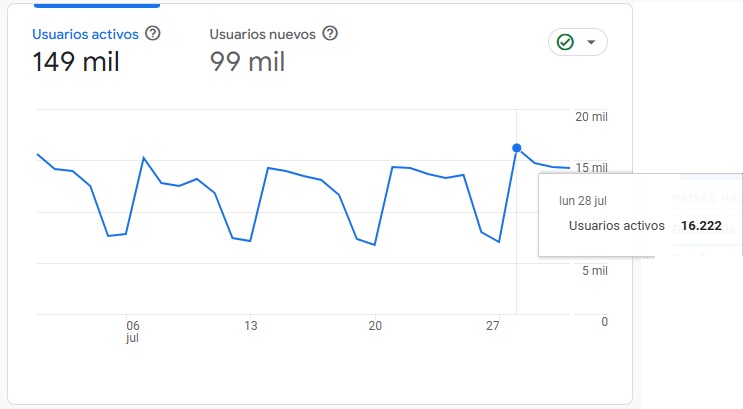Image resolution: width=743 pixels, height=409 pixels.
Task: Click the 16.222 value in the tooltip
Action: (x=701, y=226)
